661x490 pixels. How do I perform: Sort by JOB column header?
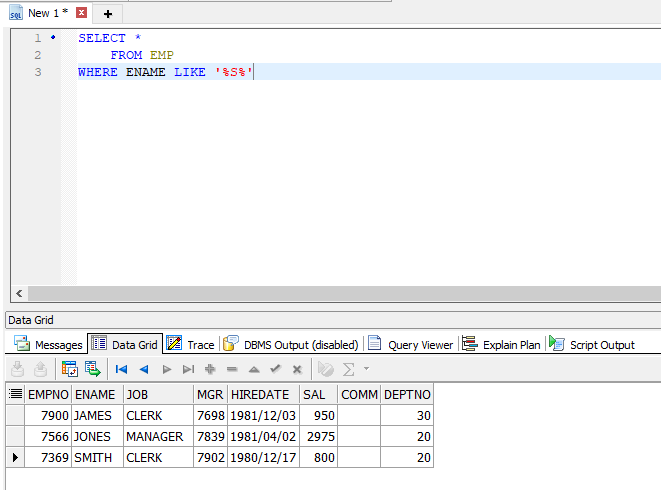(x=159, y=394)
